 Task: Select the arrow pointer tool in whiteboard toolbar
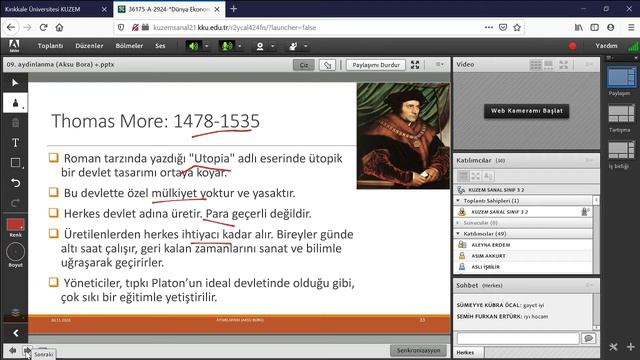(15, 83)
